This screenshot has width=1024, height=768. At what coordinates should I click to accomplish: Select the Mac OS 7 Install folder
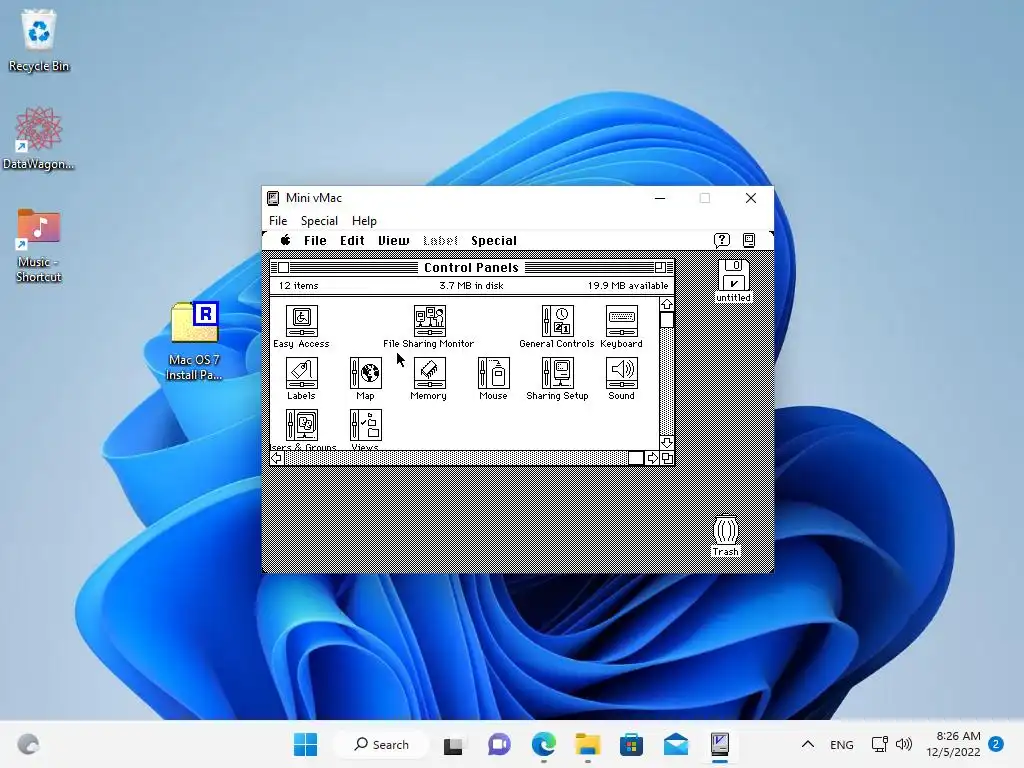pyautogui.click(x=194, y=341)
